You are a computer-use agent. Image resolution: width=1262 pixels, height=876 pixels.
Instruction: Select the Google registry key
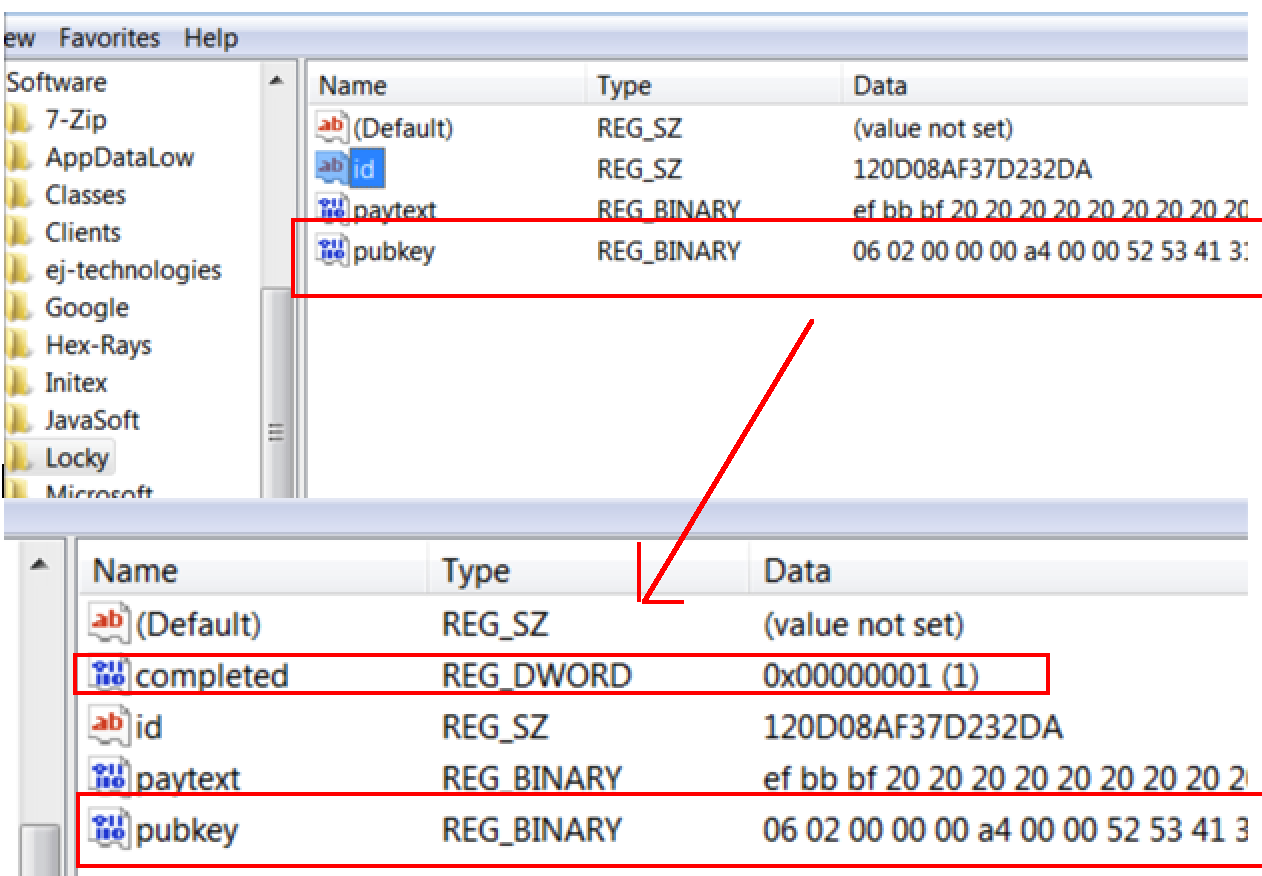(87, 308)
